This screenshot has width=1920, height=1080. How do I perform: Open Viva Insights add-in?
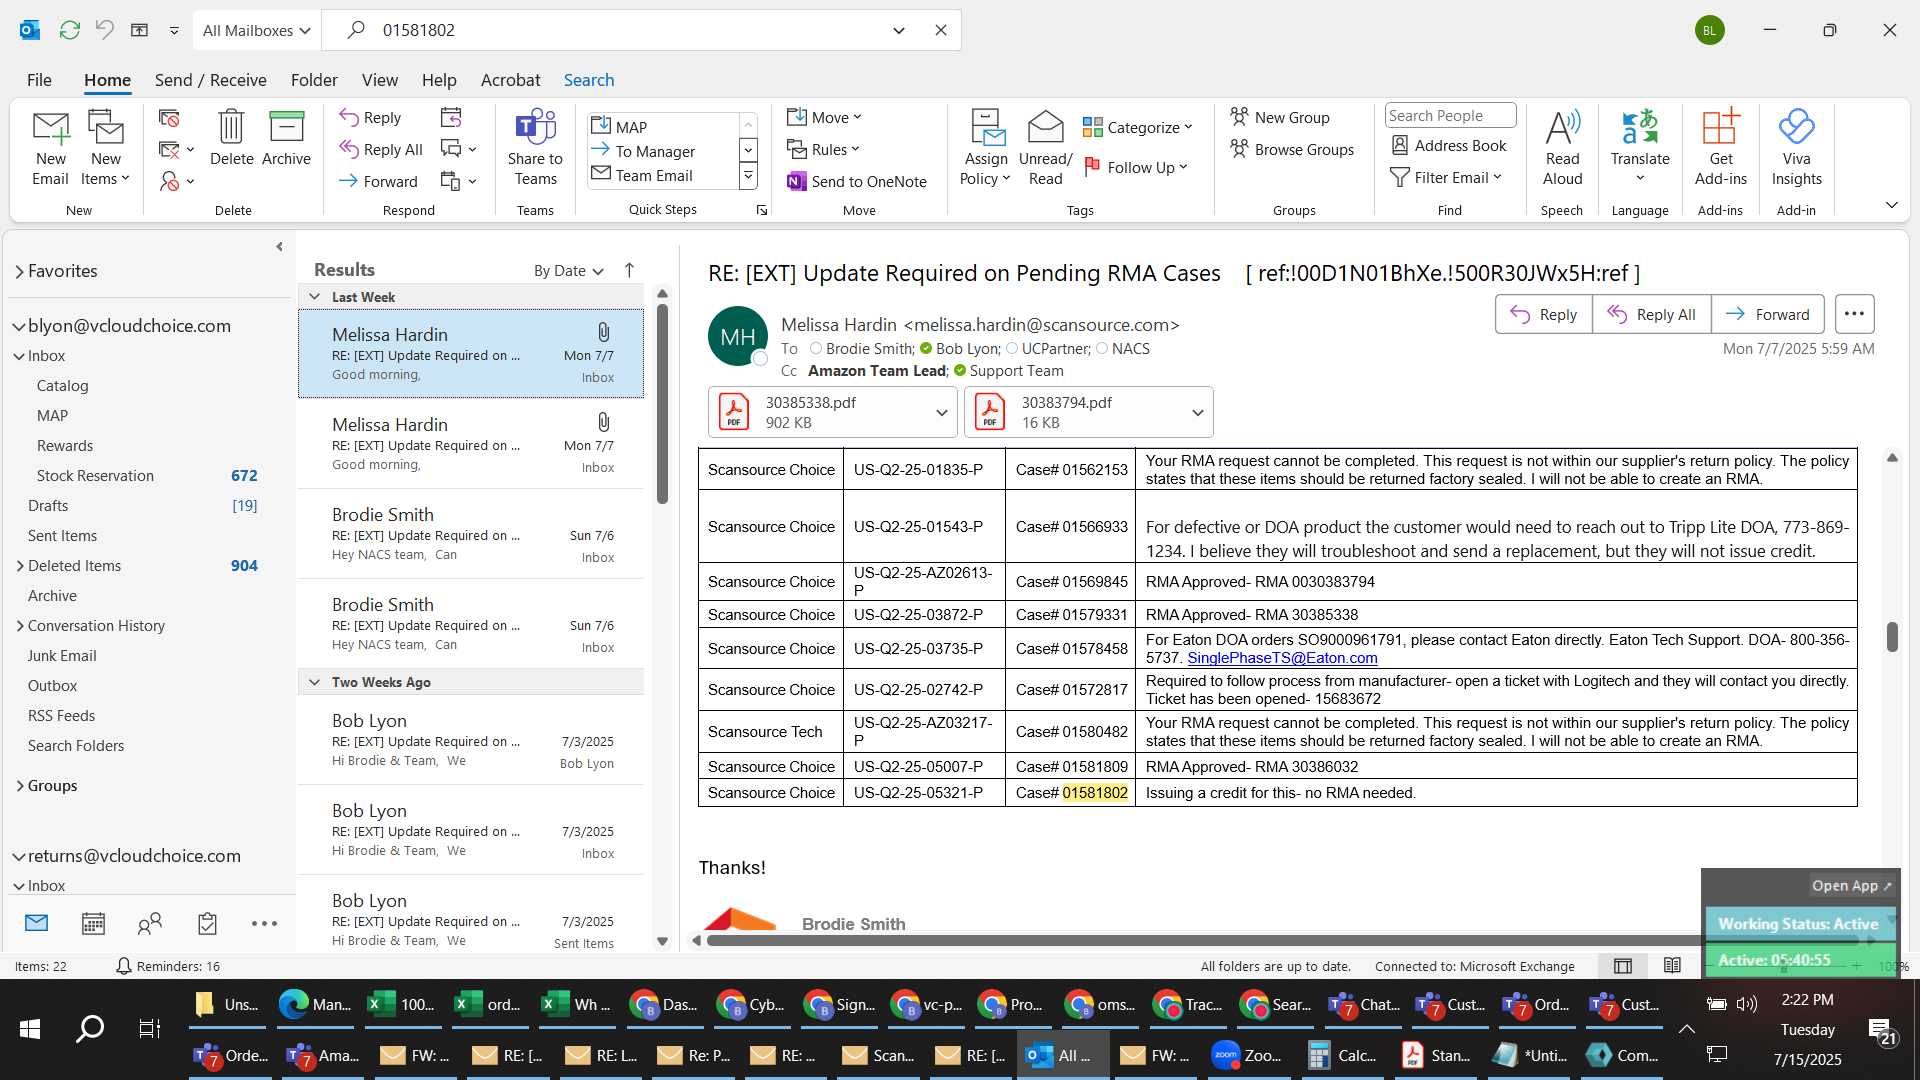[x=1796, y=148]
